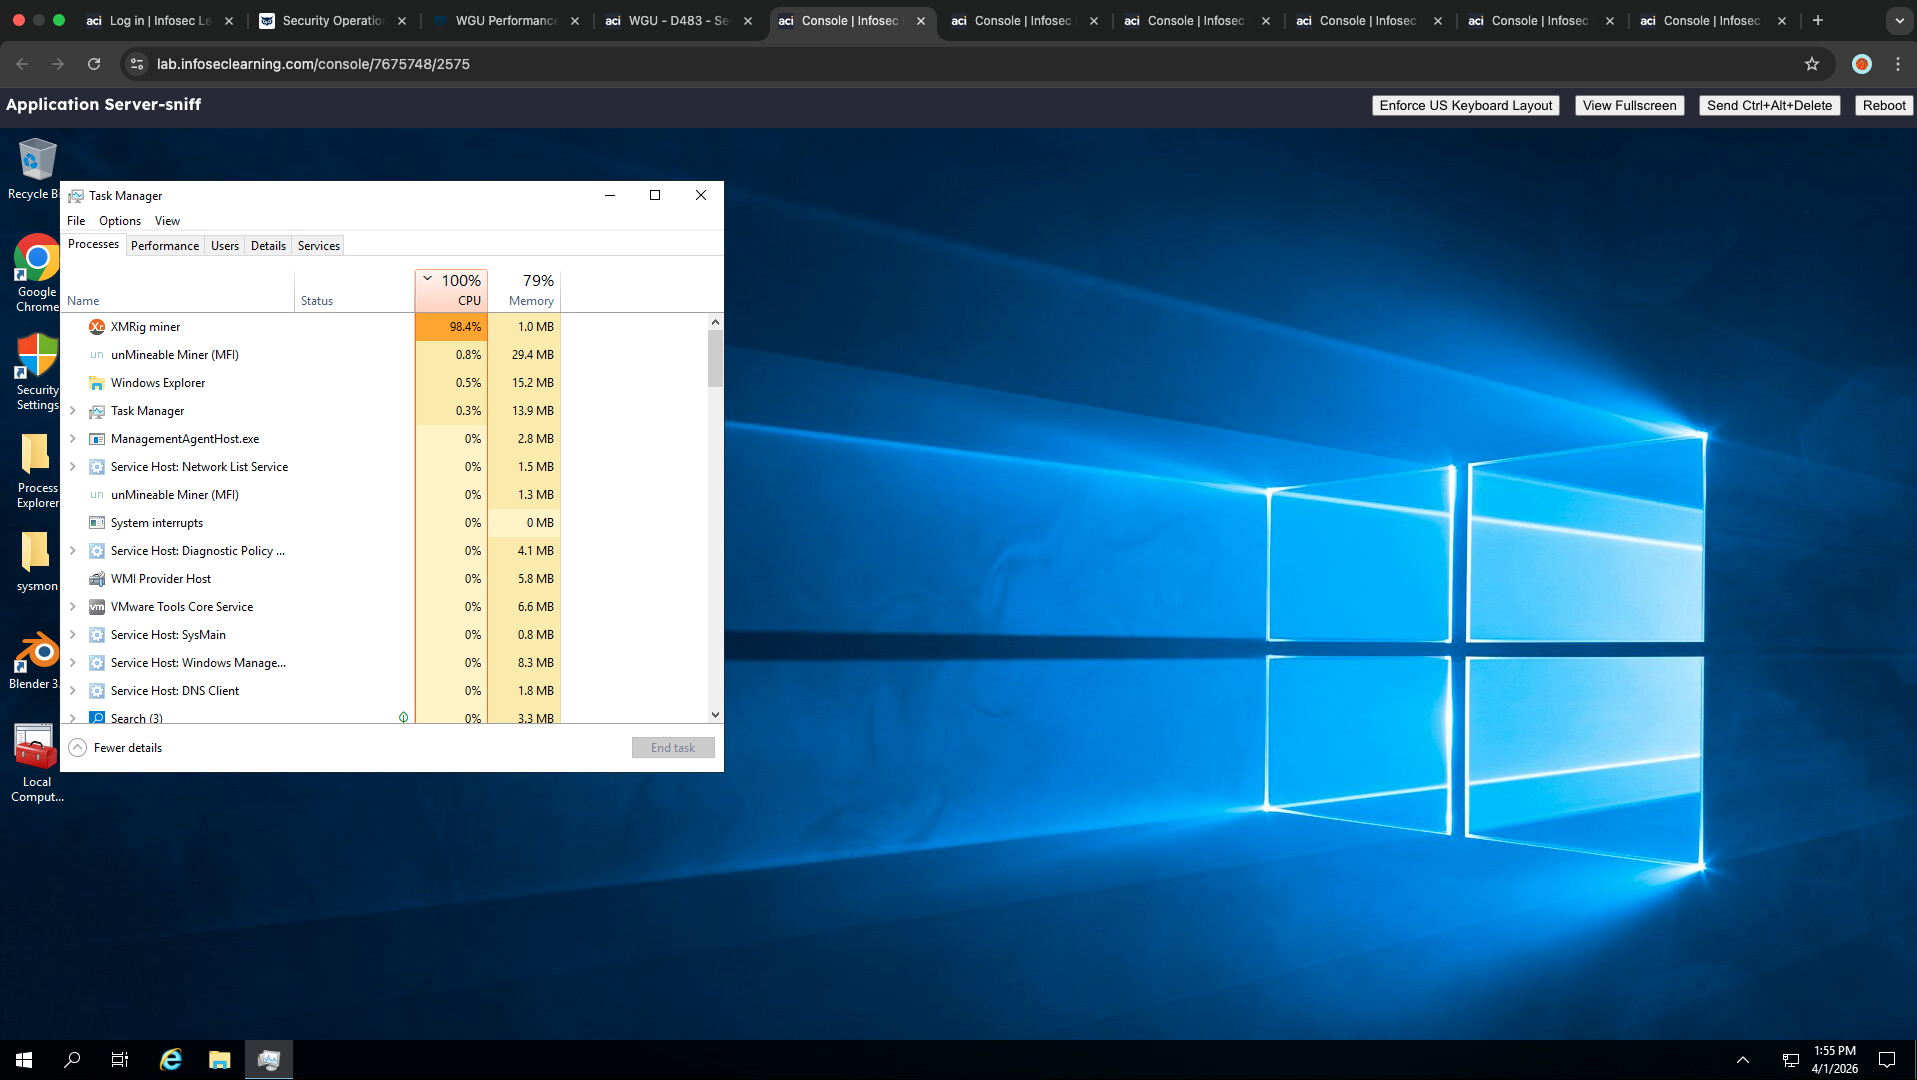The height and width of the screenshot is (1080, 1917).
Task: Open the Blender desktop shortcut
Action: pyautogui.click(x=36, y=654)
